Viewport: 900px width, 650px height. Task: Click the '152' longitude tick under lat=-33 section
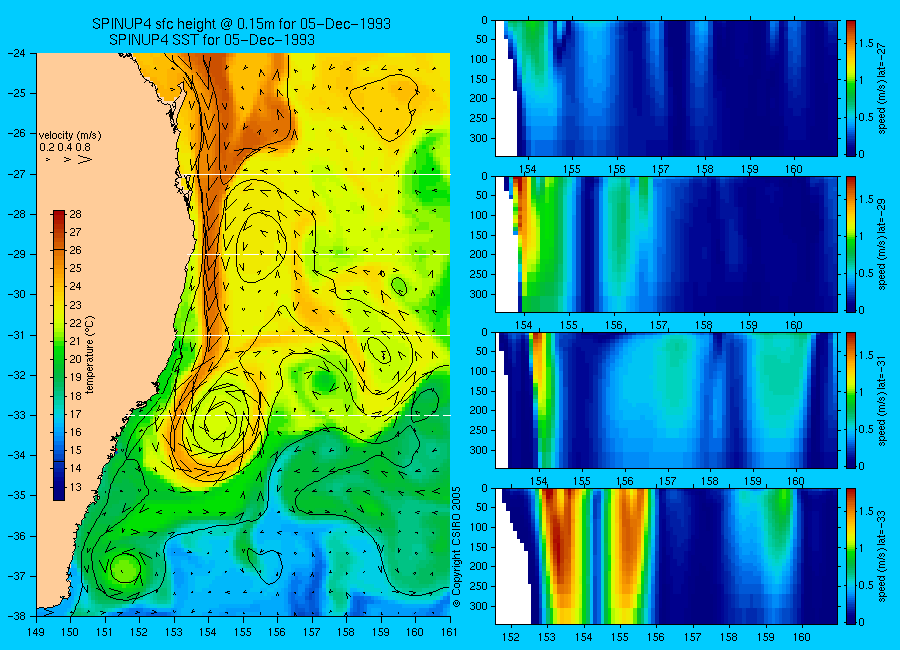tap(510, 637)
